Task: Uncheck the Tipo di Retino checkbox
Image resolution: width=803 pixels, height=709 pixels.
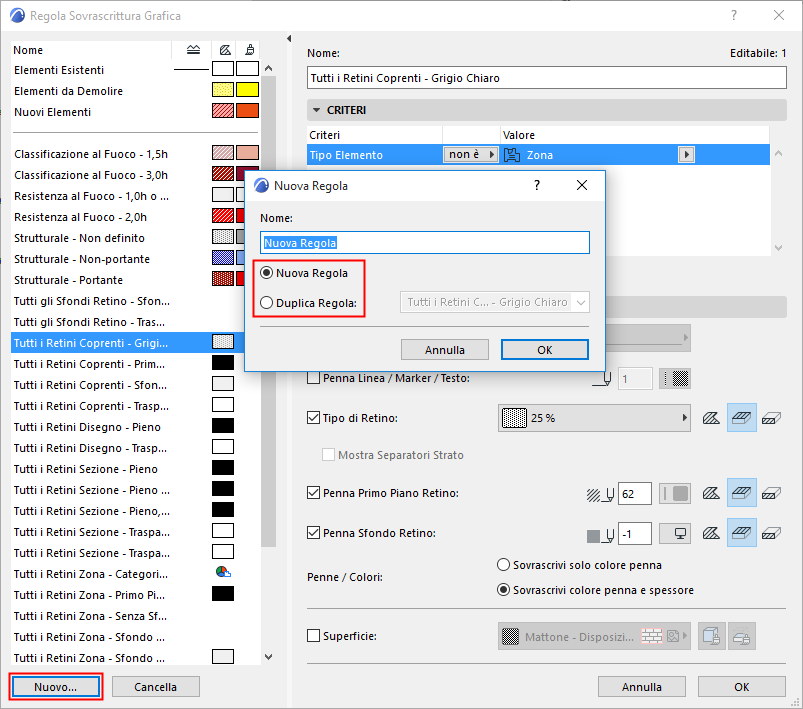Action: [313, 418]
